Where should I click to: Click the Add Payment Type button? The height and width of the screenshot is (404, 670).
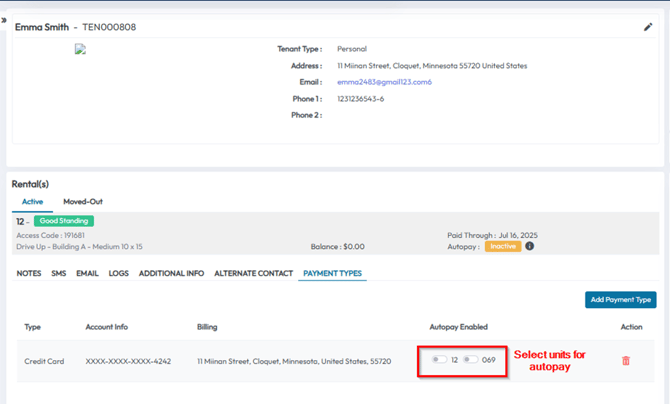(x=620, y=300)
